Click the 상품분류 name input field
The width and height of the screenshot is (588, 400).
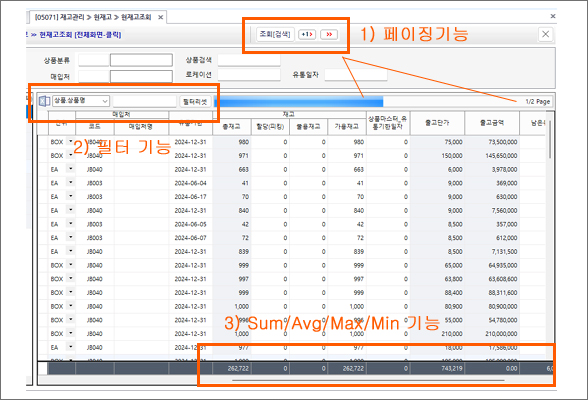pyautogui.click(x=141, y=60)
